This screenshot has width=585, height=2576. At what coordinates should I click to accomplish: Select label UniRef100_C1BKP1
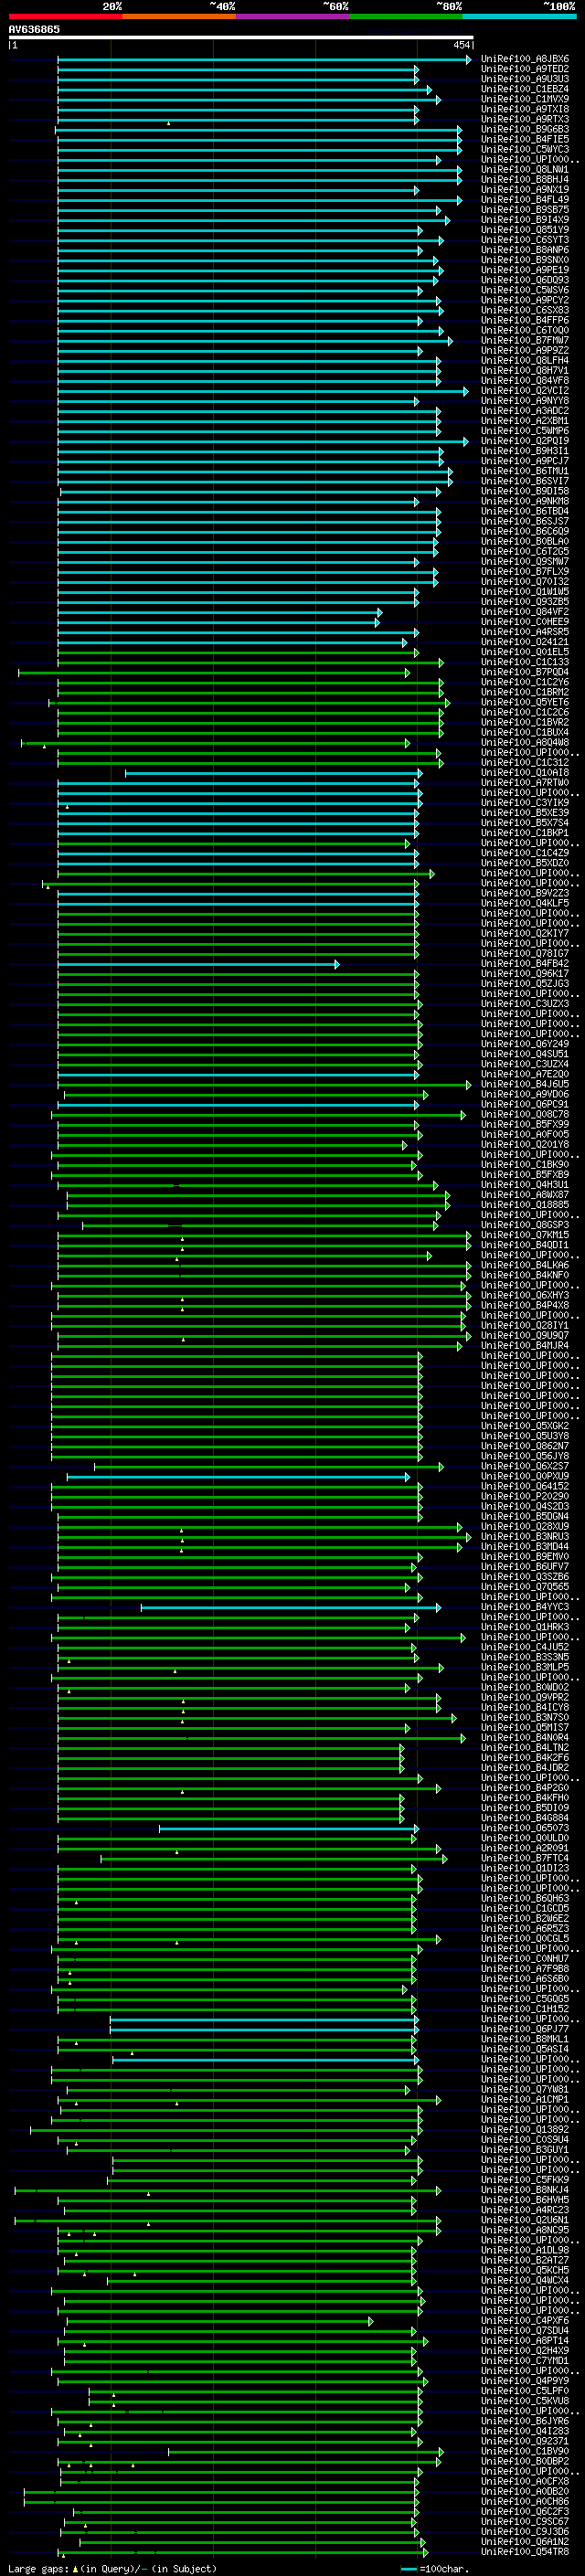point(525,833)
